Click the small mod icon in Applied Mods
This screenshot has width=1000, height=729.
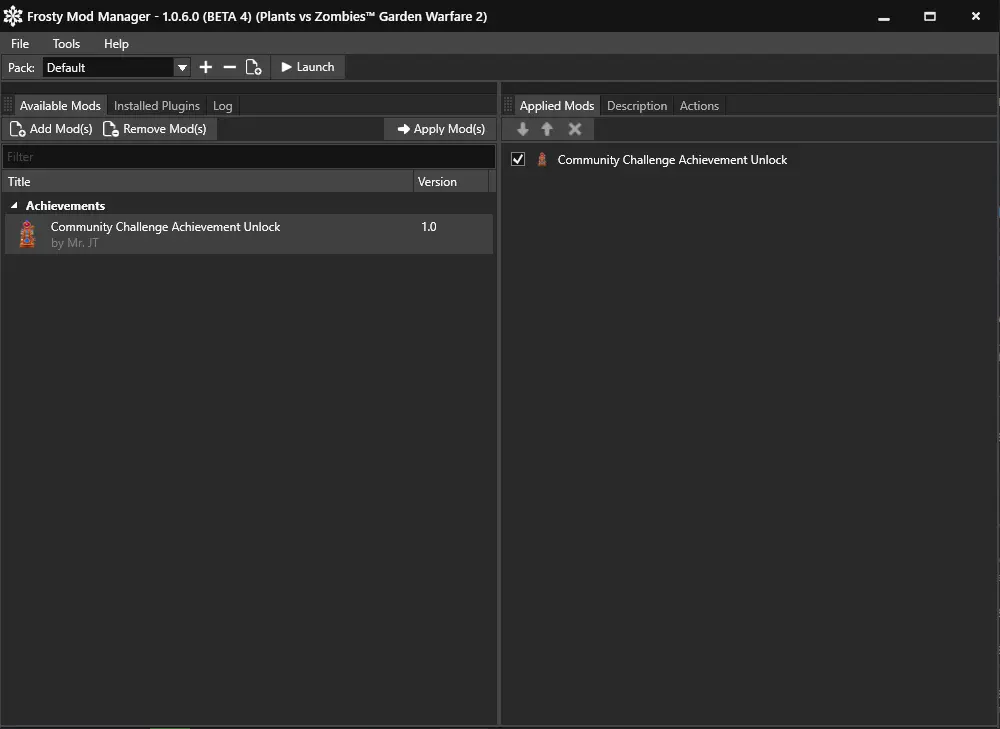click(542, 159)
